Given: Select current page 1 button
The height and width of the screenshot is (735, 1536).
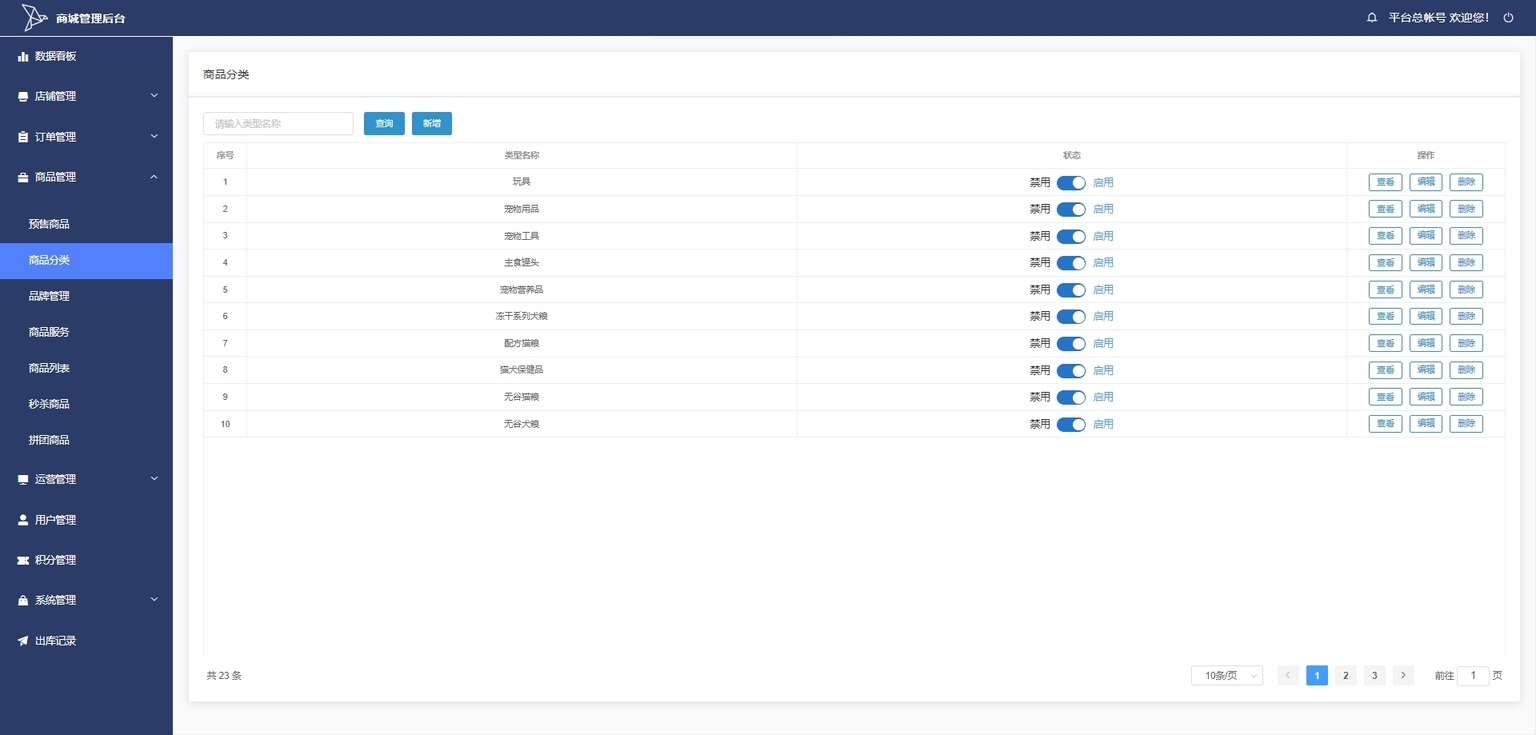Looking at the screenshot, I should click(1317, 676).
